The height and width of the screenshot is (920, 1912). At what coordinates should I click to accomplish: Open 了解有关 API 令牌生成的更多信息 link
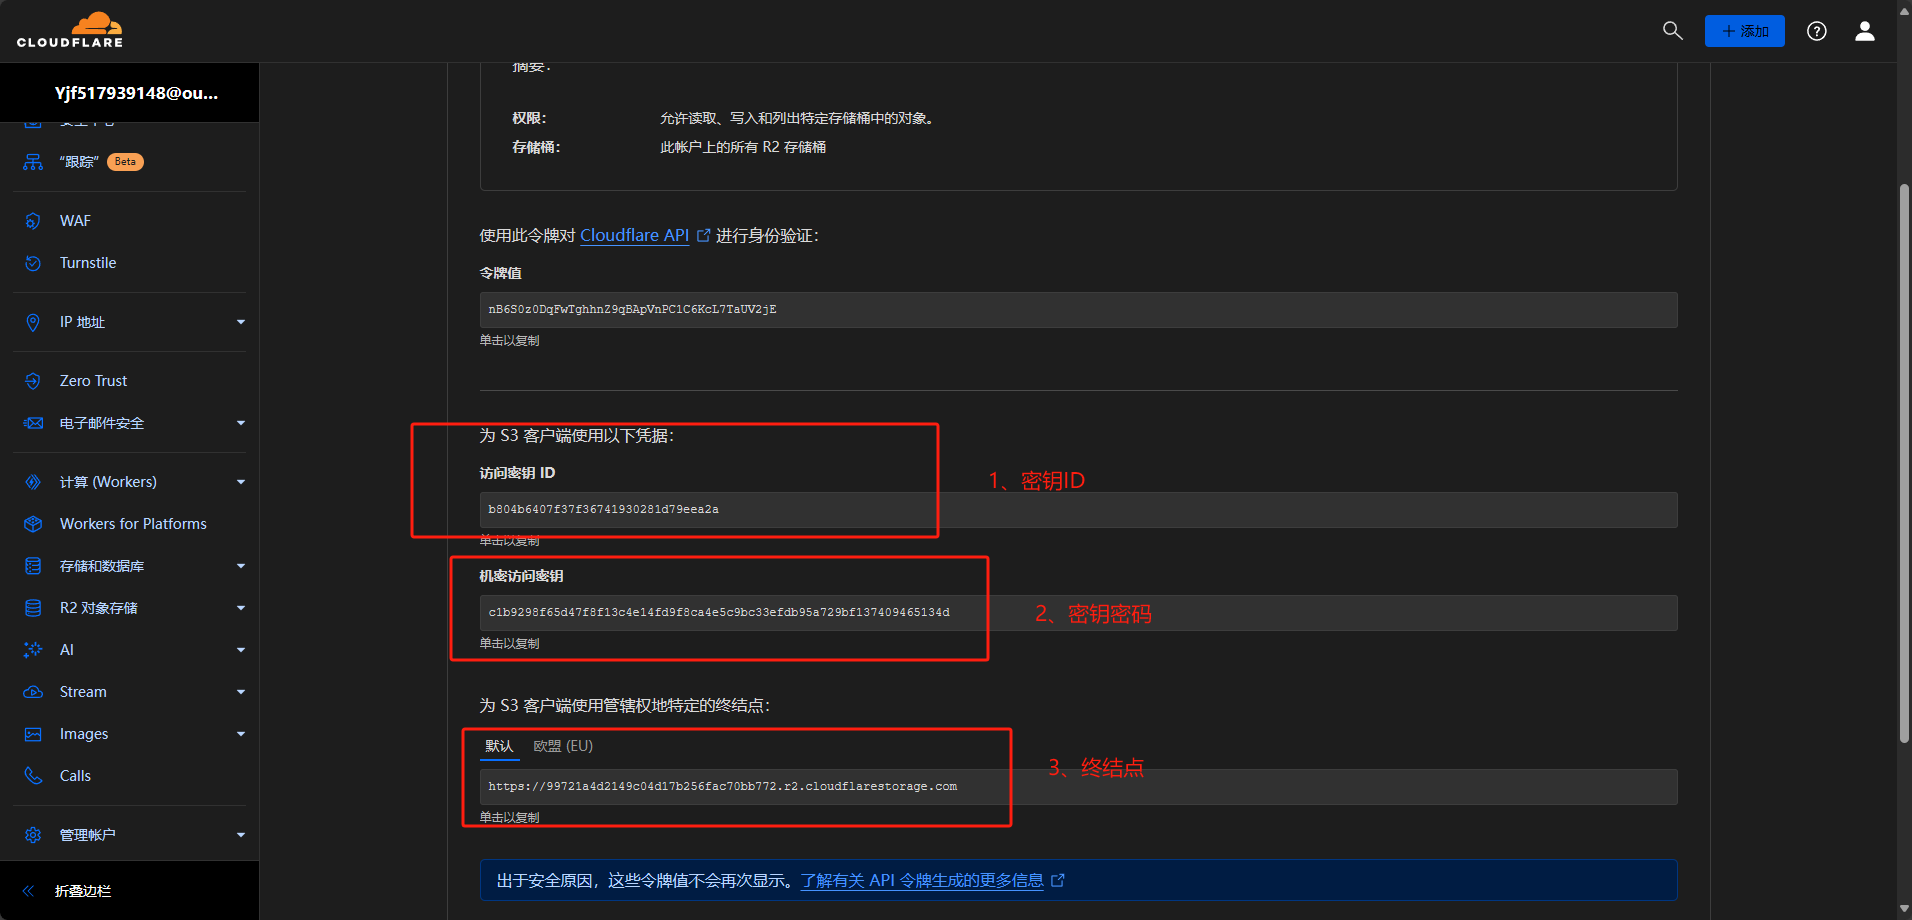click(x=922, y=880)
